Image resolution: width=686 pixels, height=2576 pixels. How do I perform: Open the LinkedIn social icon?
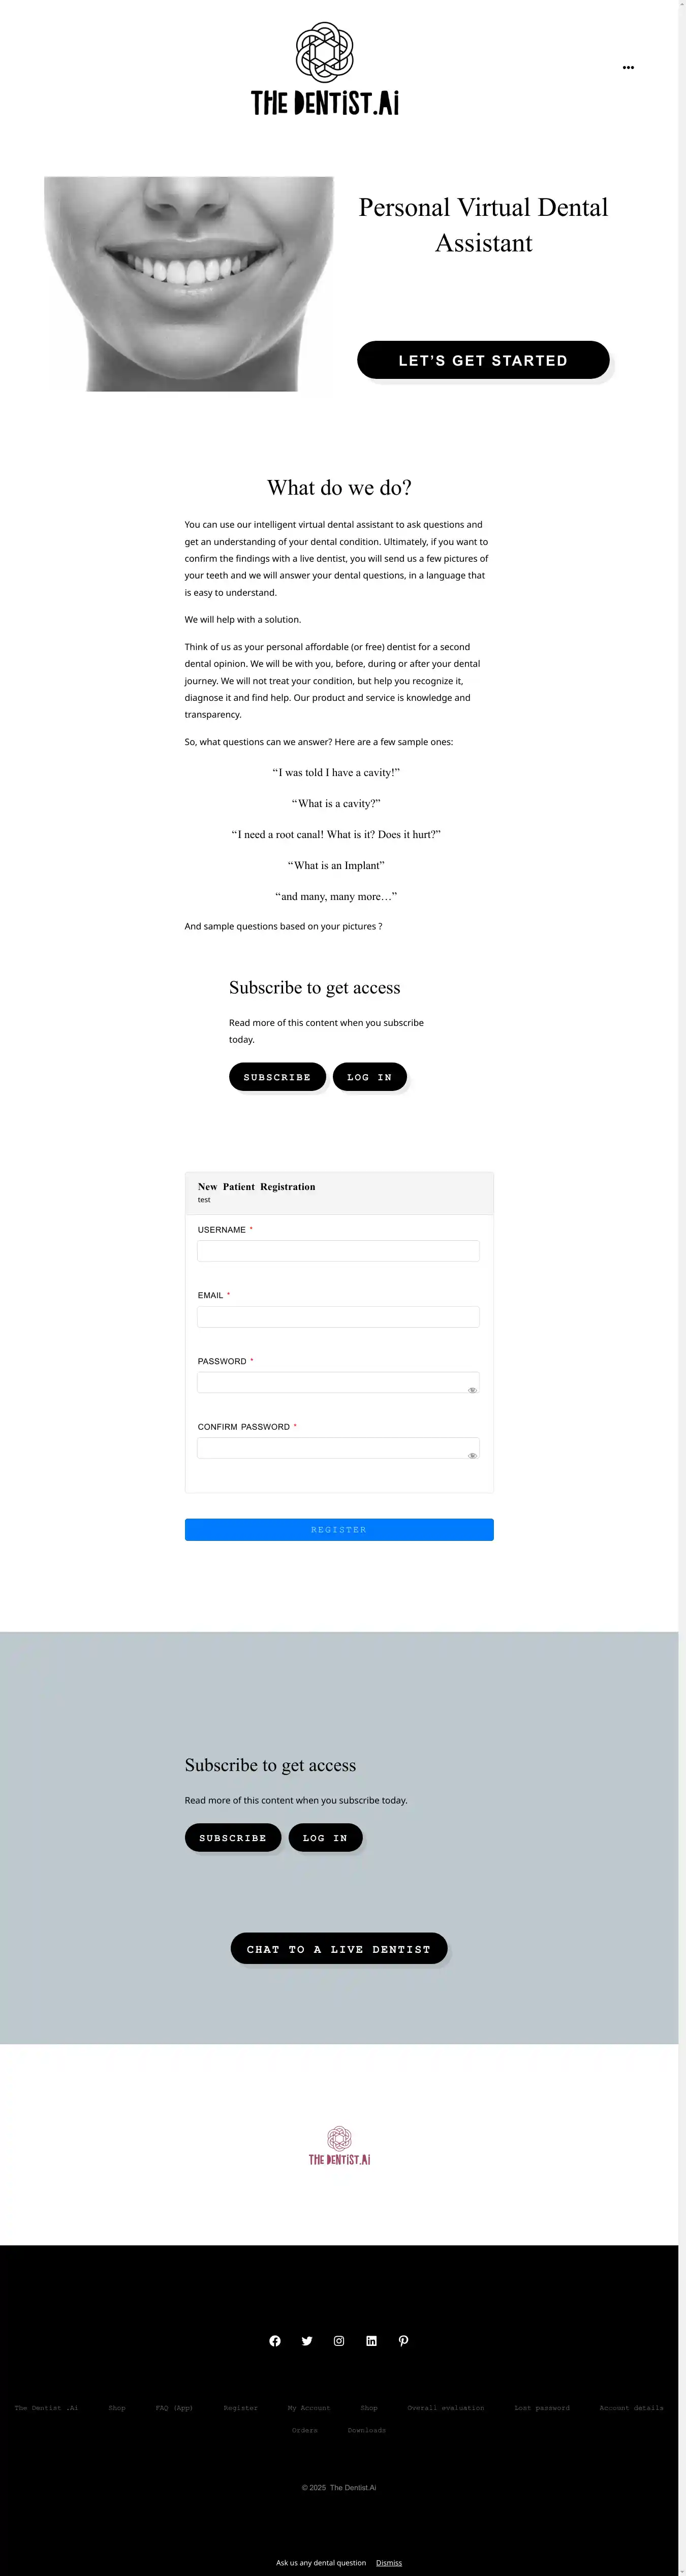coord(371,2341)
